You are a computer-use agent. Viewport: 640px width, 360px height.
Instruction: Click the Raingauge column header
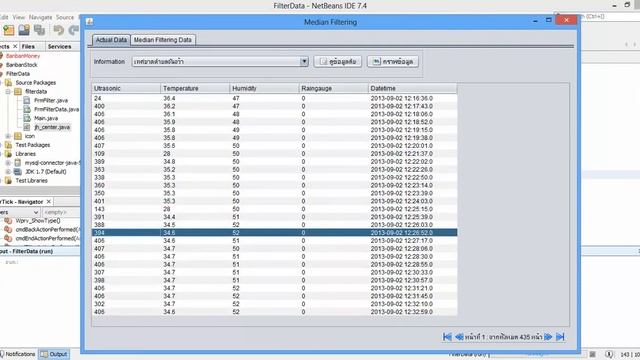(x=333, y=88)
